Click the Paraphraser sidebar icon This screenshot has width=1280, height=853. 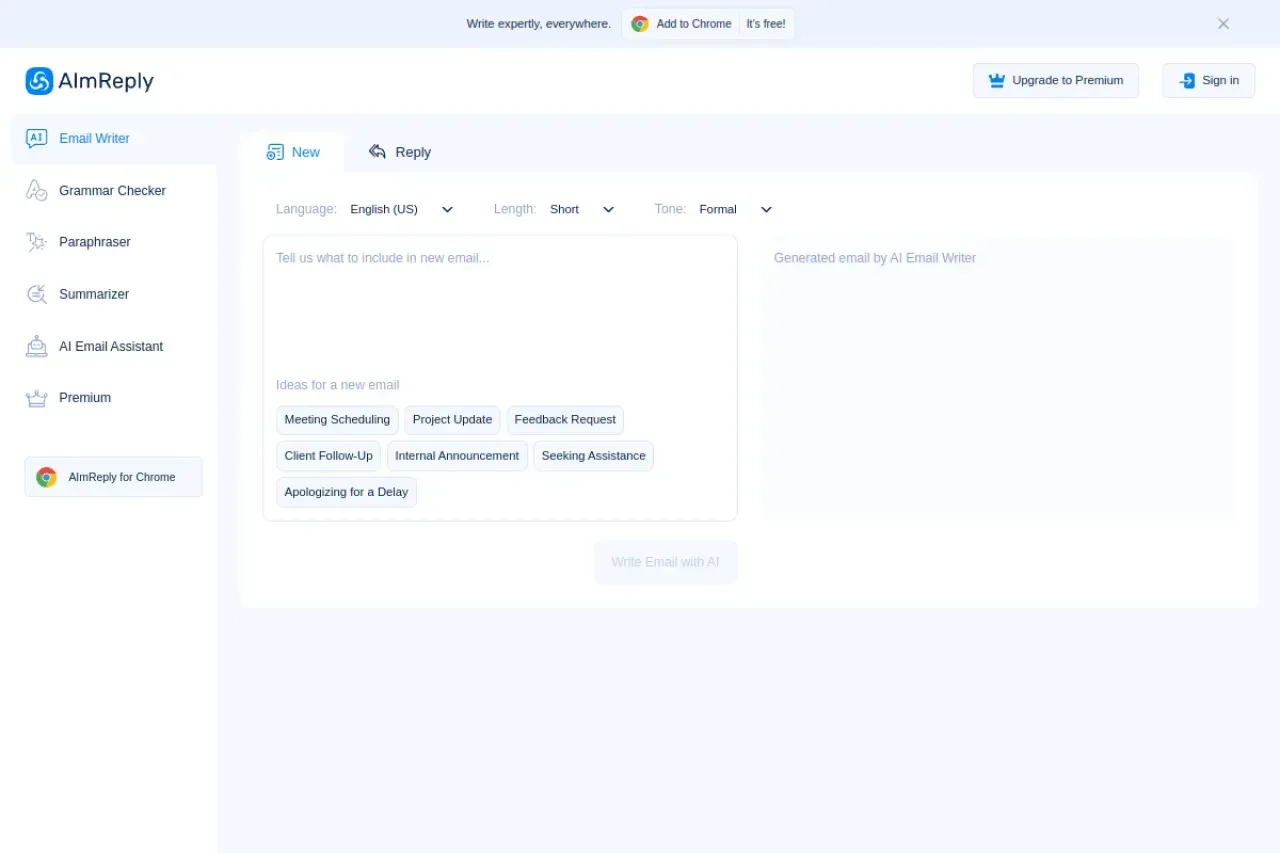(37, 242)
